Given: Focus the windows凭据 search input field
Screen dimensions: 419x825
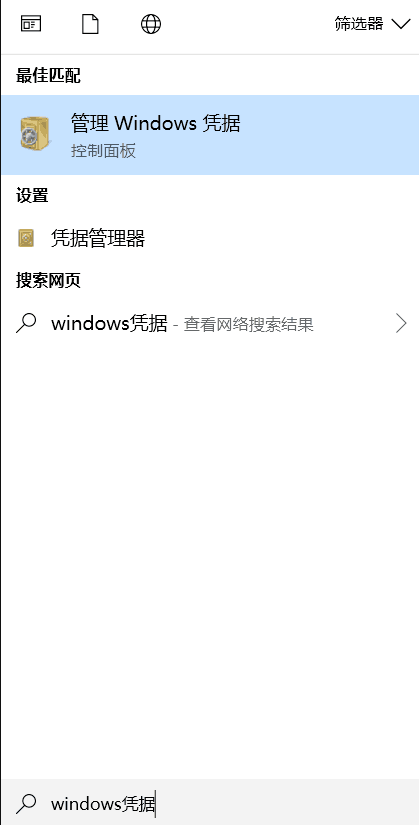Looking at the screenshot, I should coord(210,803).
